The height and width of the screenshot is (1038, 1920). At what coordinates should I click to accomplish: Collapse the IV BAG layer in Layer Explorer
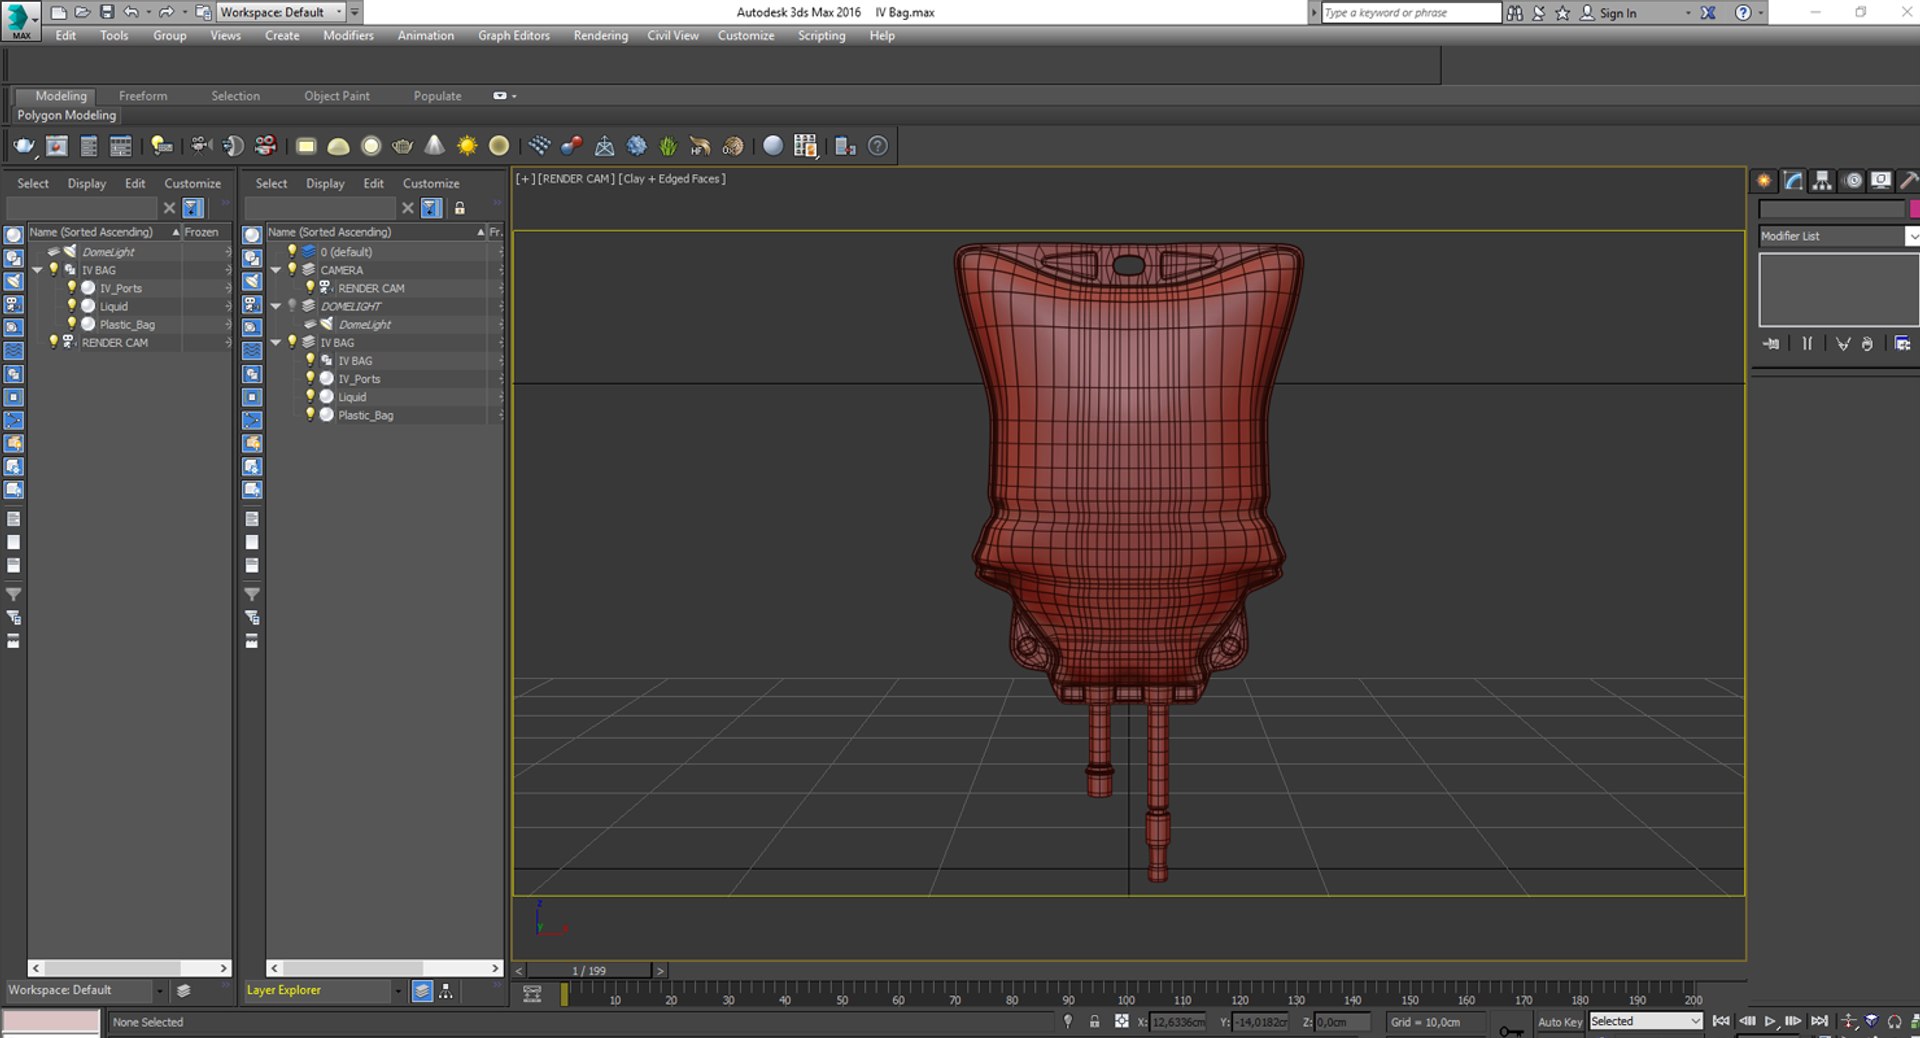276,342
